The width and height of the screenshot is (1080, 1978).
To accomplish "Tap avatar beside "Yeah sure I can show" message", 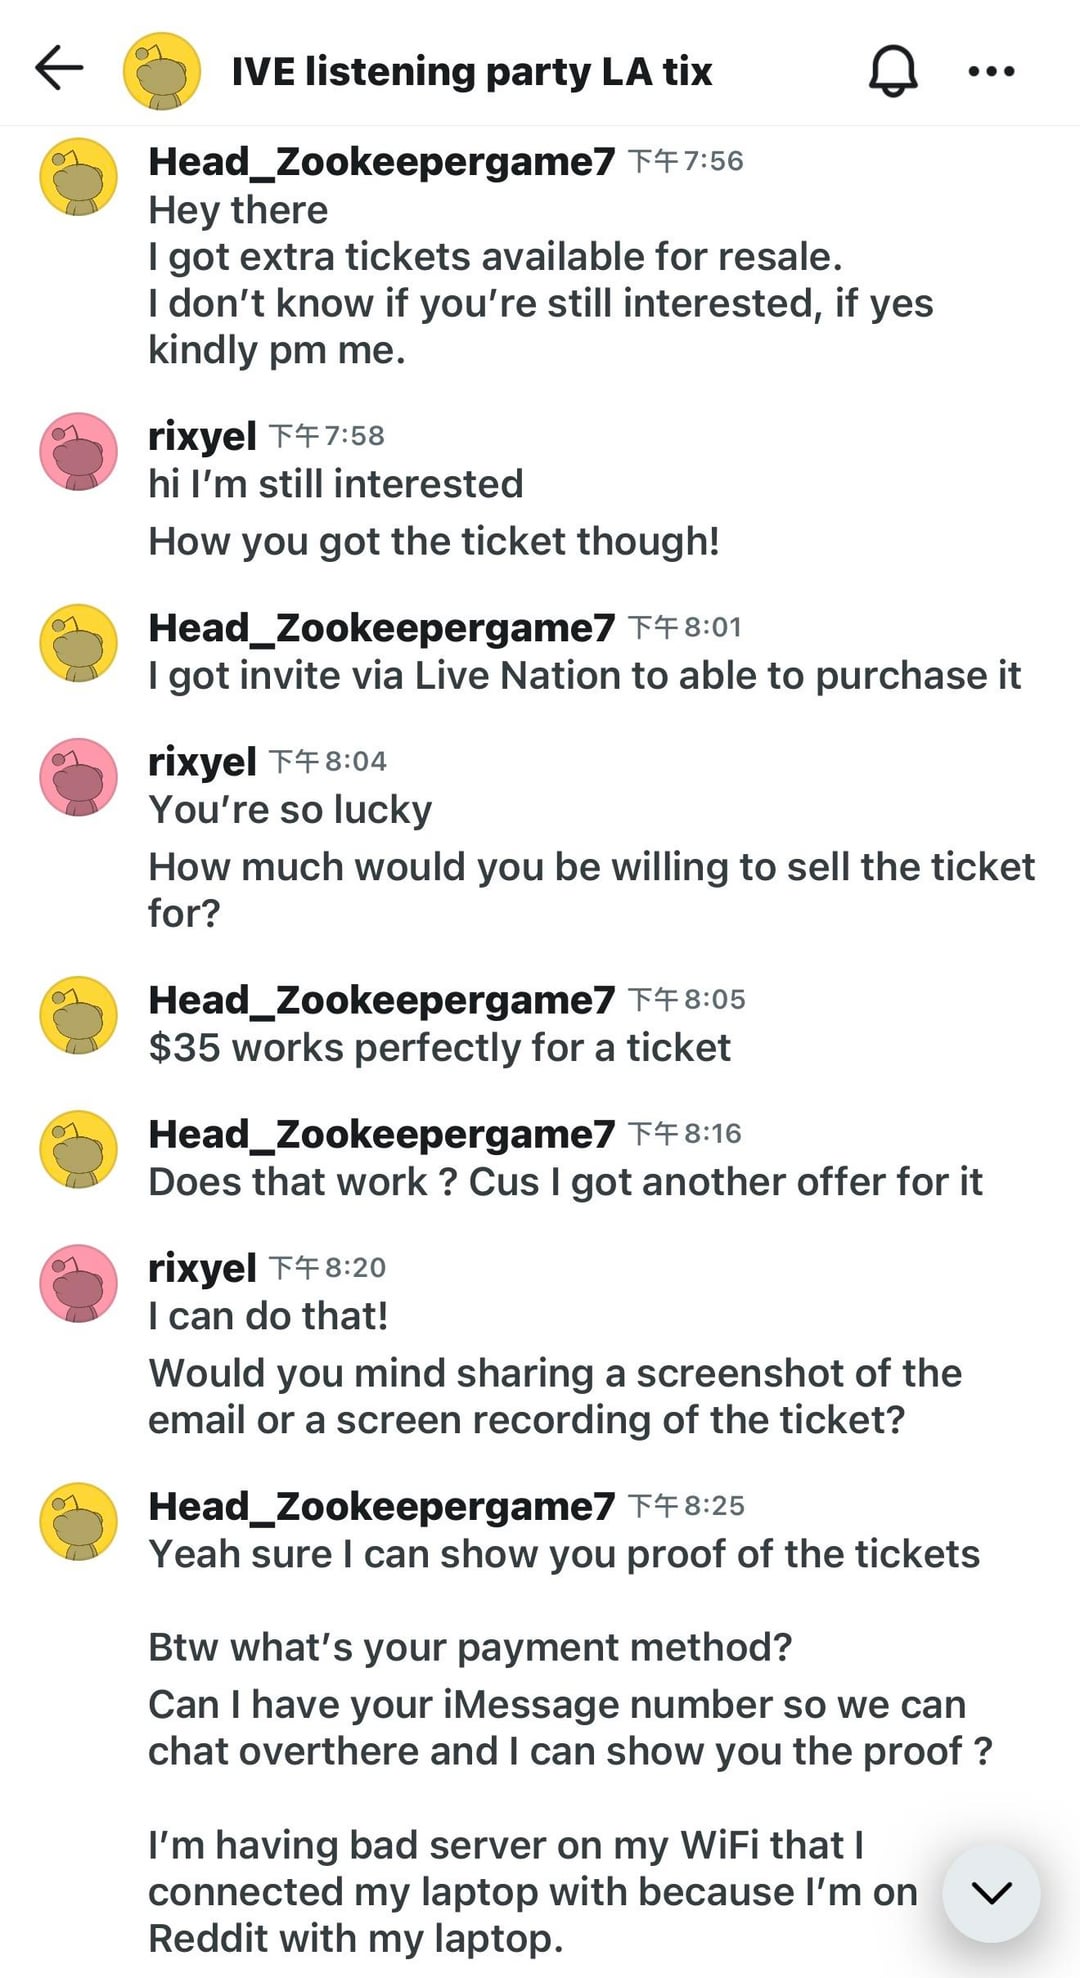I will coord(78,1521).
